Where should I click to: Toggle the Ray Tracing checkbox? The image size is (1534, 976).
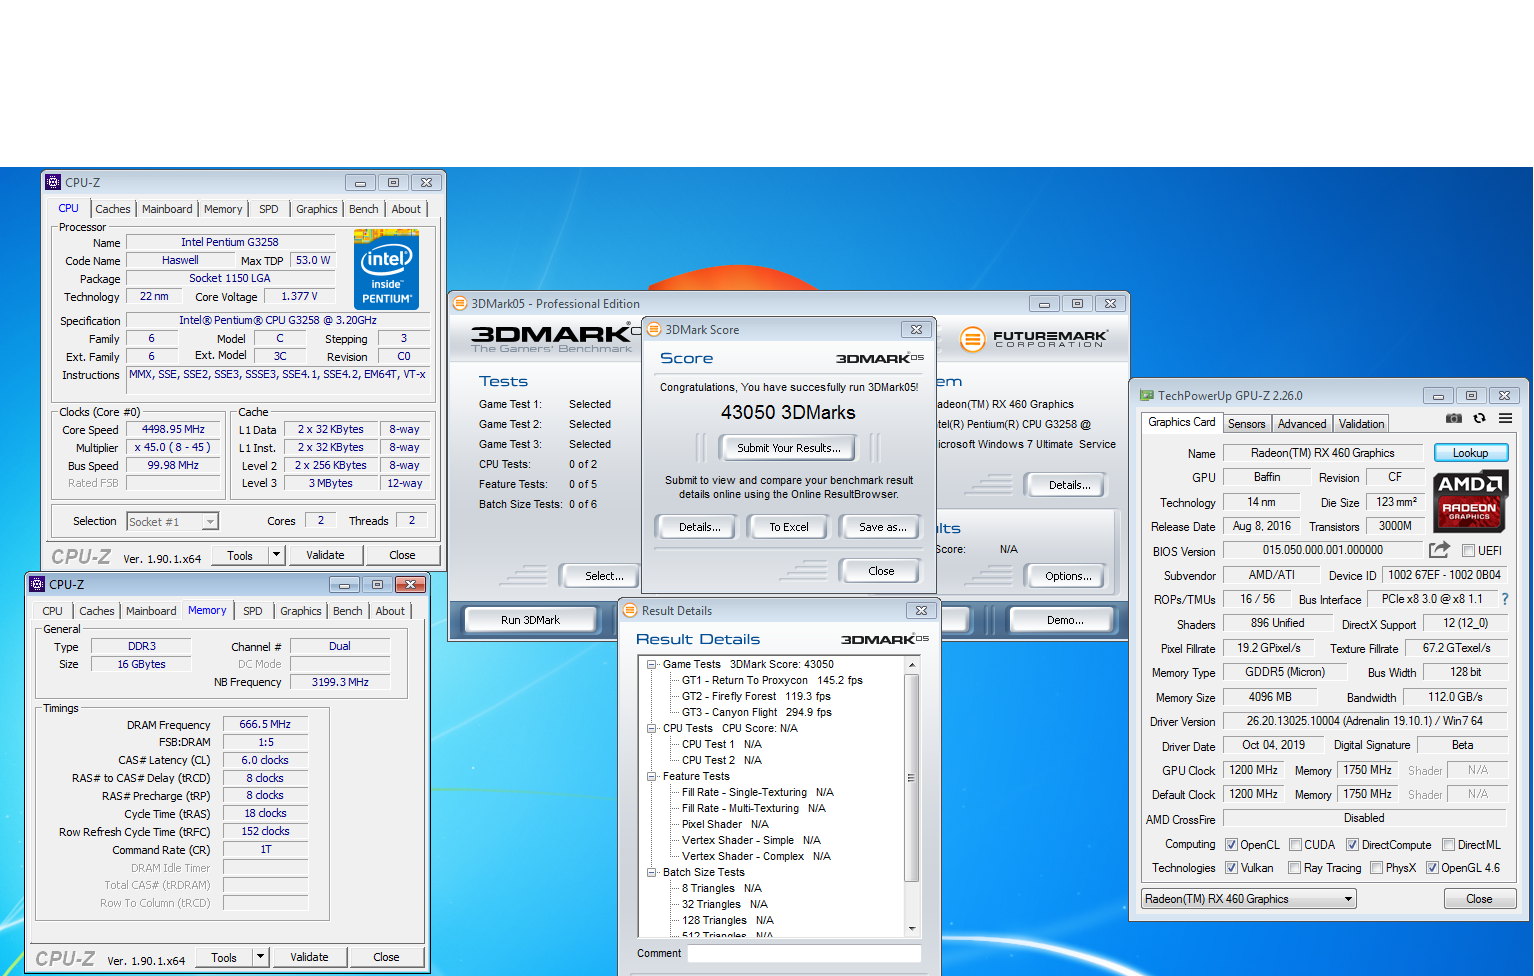click(1294, 868)
